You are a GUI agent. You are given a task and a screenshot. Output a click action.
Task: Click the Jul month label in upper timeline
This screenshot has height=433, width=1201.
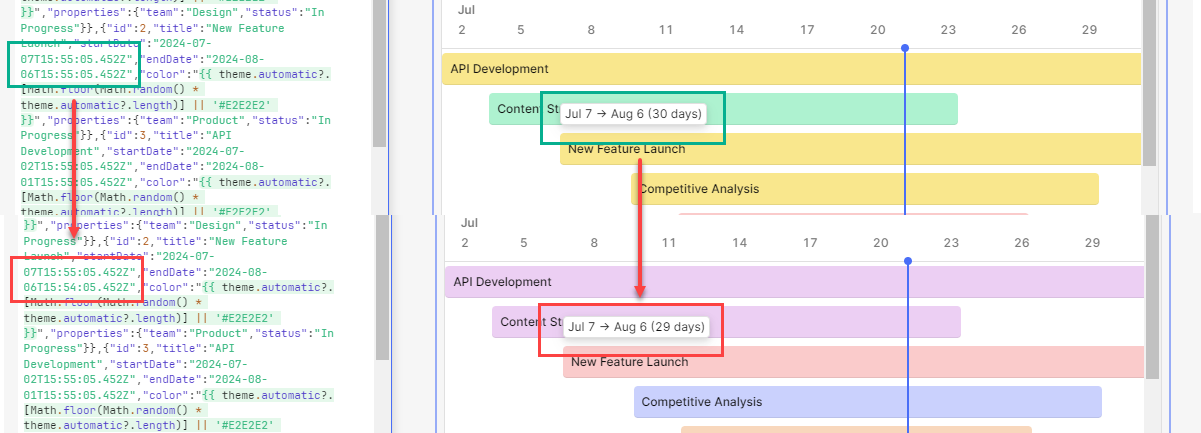[x=466, y=10]
